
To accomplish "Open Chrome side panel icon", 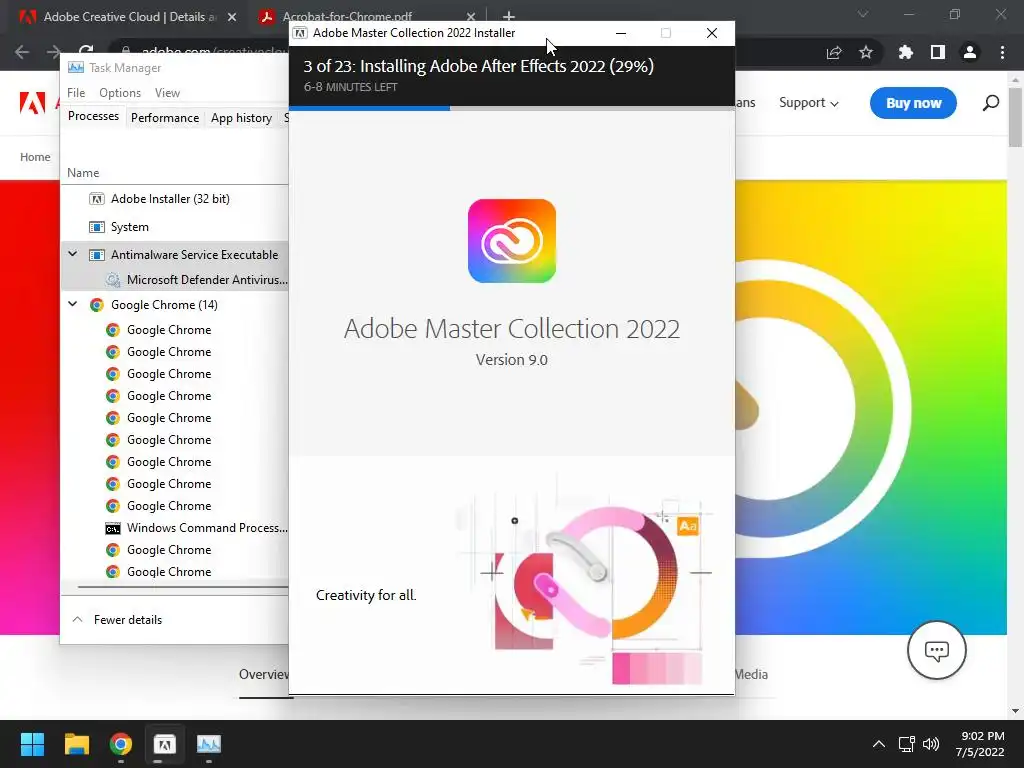I will (938, 52).
